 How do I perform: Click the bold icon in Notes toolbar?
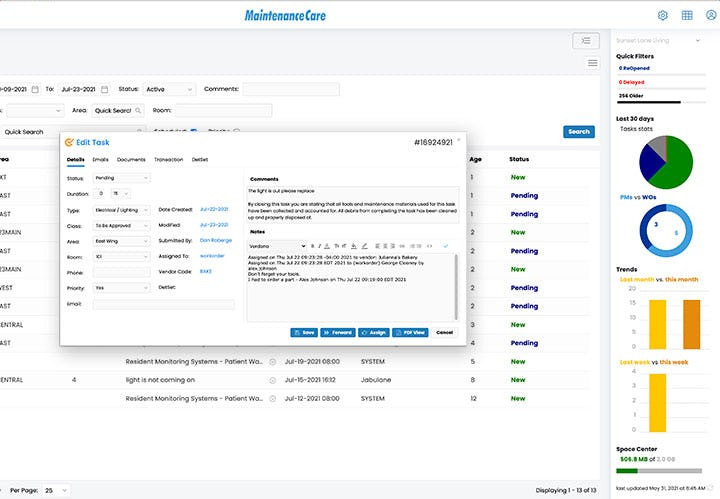312,245
